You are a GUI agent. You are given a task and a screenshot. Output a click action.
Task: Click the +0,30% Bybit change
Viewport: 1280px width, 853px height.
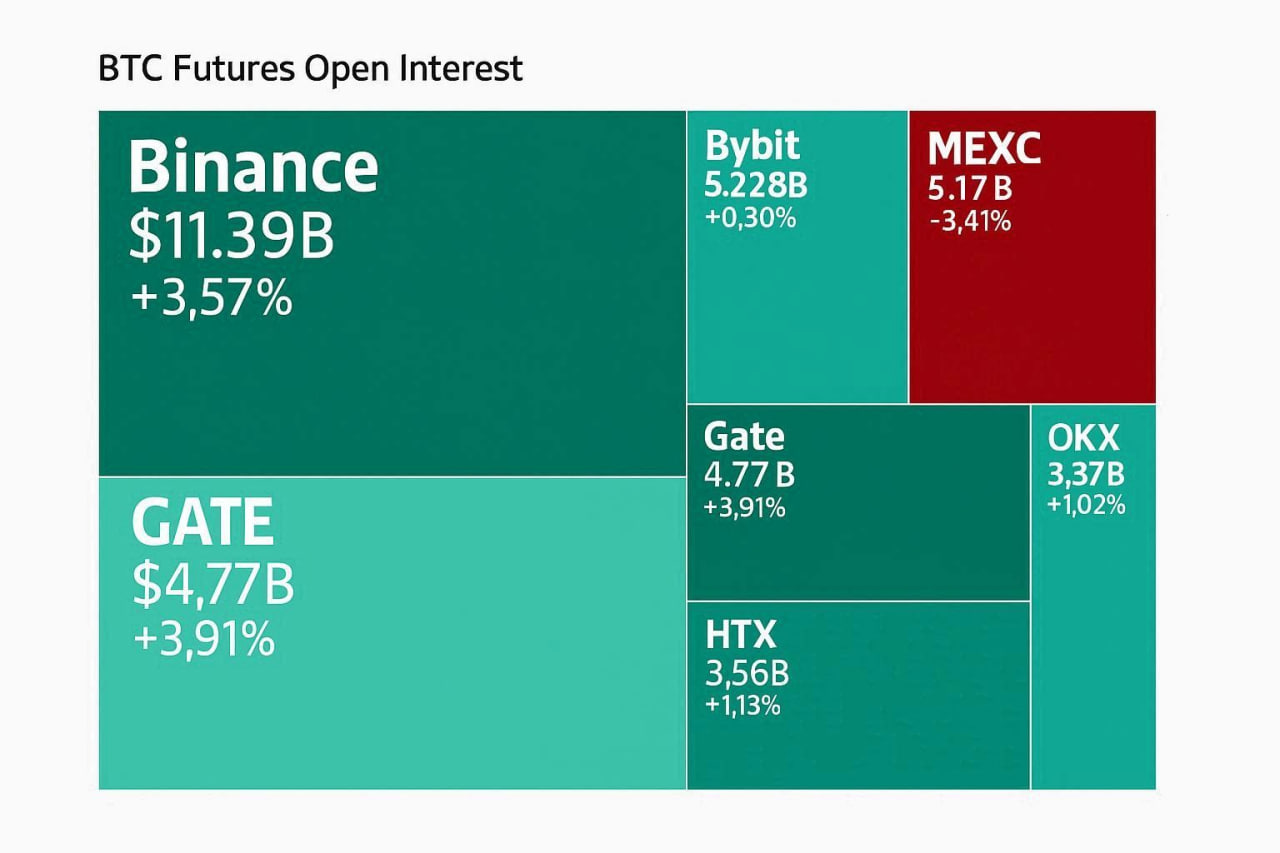click(x=750, y=217)
